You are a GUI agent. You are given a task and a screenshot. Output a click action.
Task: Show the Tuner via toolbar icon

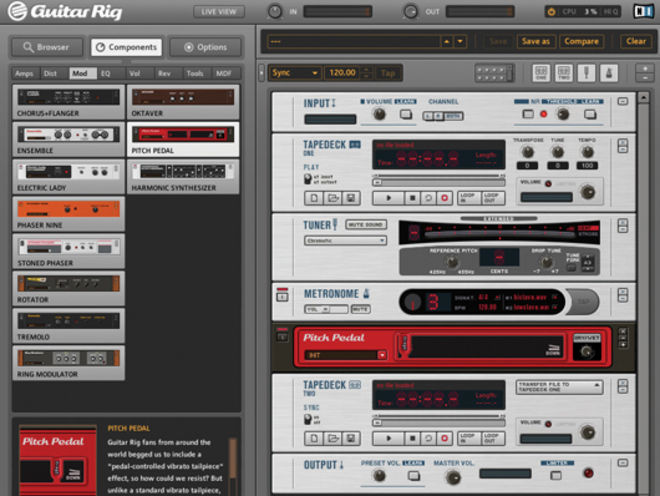click(586, 73)
